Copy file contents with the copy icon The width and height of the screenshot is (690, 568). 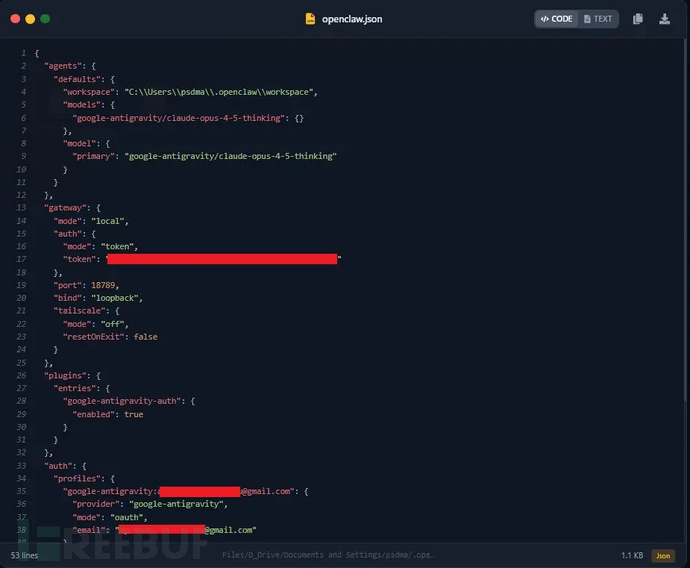click(x=638, y=19)
